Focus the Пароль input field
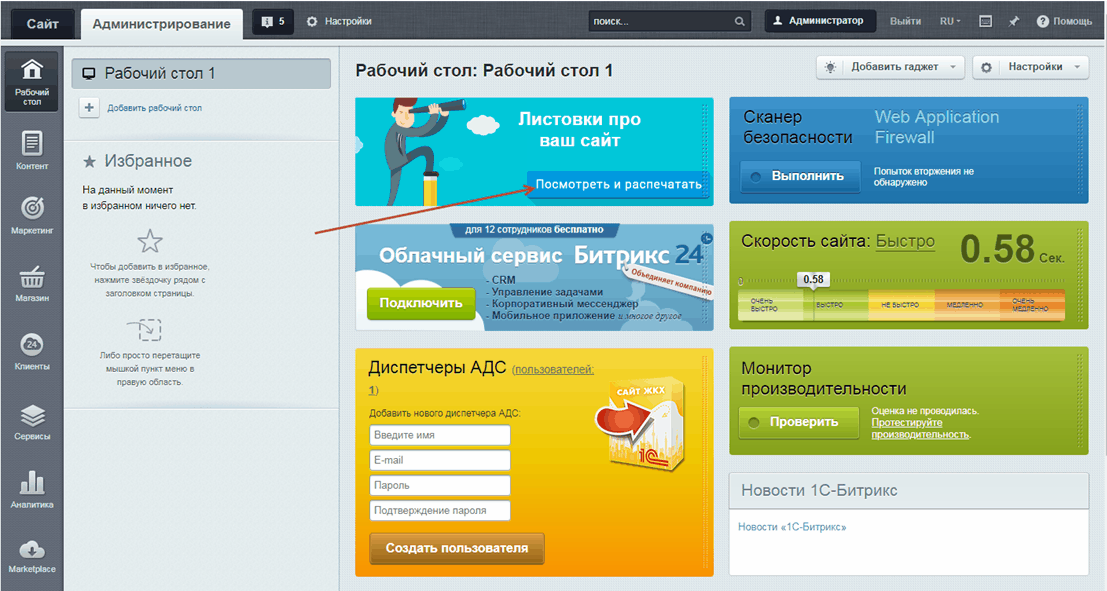The height and width of the screenshot is (591, 1107). point(440,486)
